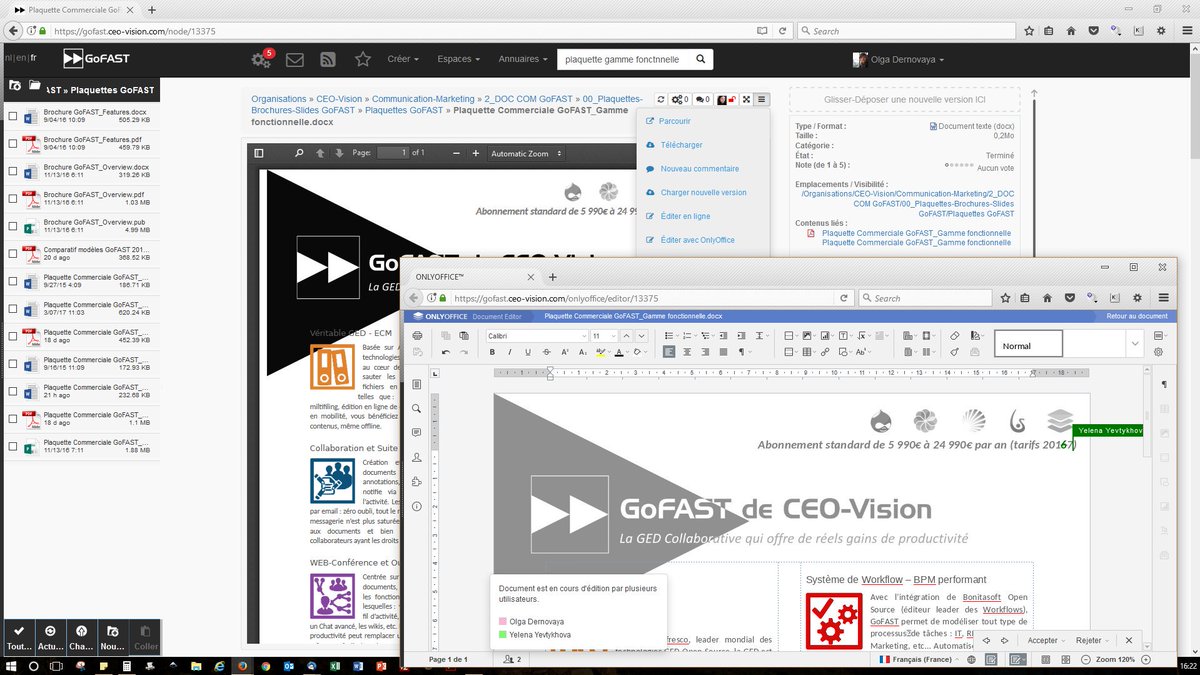Toggle nonprinting characters in OnlyOffice toolbar
The image size is (1200, 675).
point(743,352)
